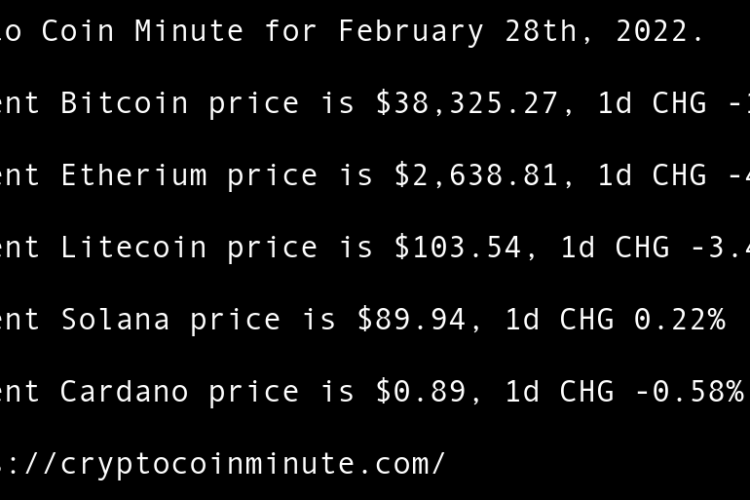Click Cardano's -0.58% change value
This screenshot has height=500, width=750.
(689, 391)
